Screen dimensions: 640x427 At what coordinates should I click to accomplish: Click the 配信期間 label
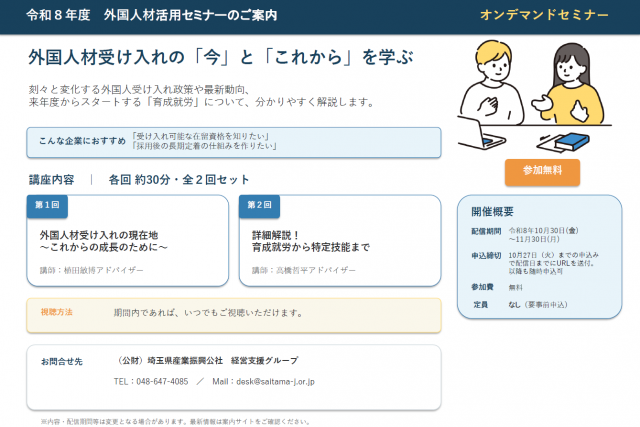[x=486, y=231]
